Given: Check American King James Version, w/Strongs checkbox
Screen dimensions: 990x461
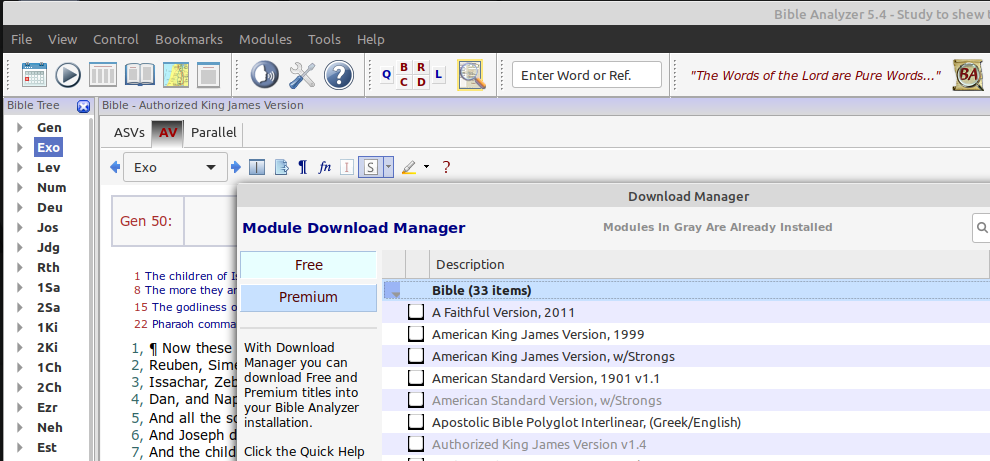Looking at the screenshot, I should tap(415, 356).
